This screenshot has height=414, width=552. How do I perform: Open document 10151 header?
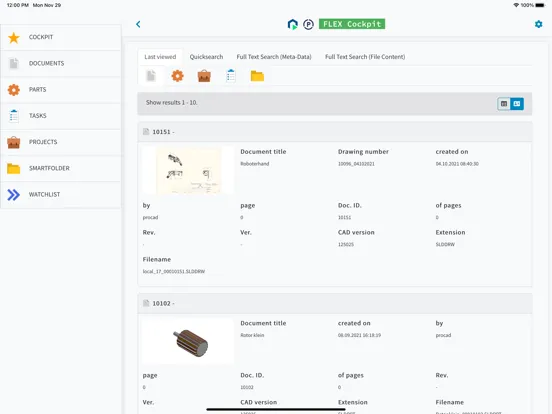[334, 132]
